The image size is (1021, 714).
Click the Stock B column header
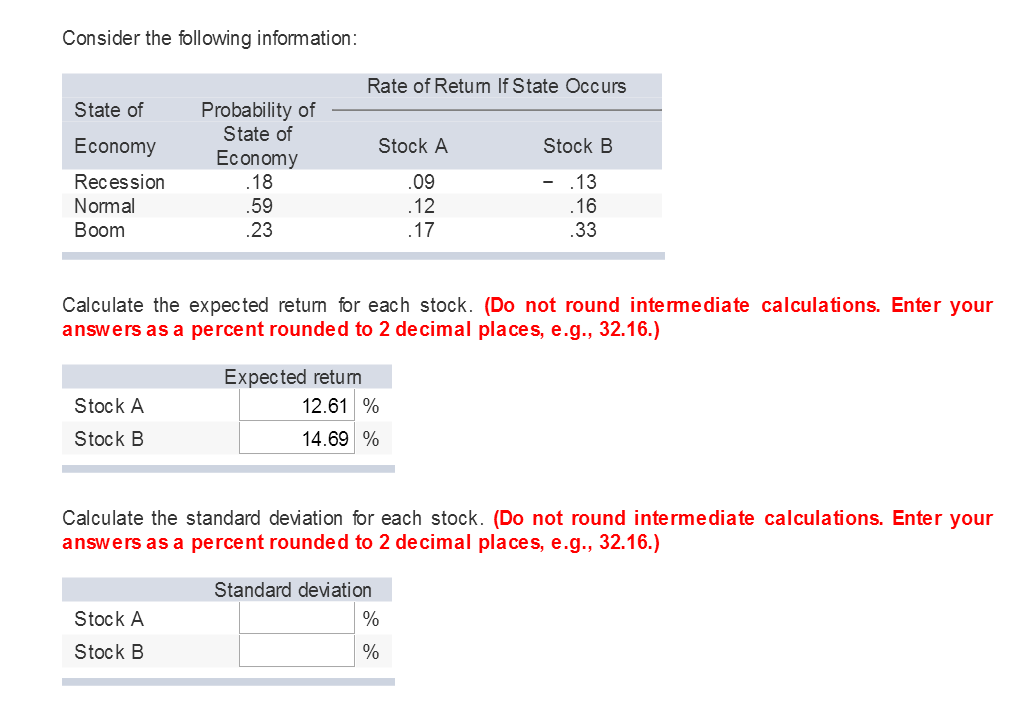coord(578,146)
